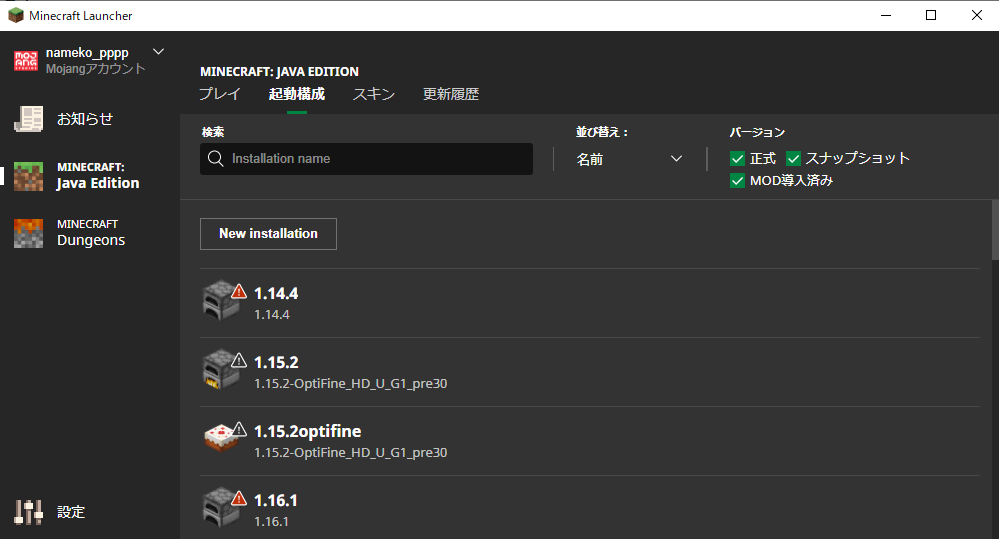
Task: Select MINECRAFT Dungeons sidebar label
Action: coord(91,233)
